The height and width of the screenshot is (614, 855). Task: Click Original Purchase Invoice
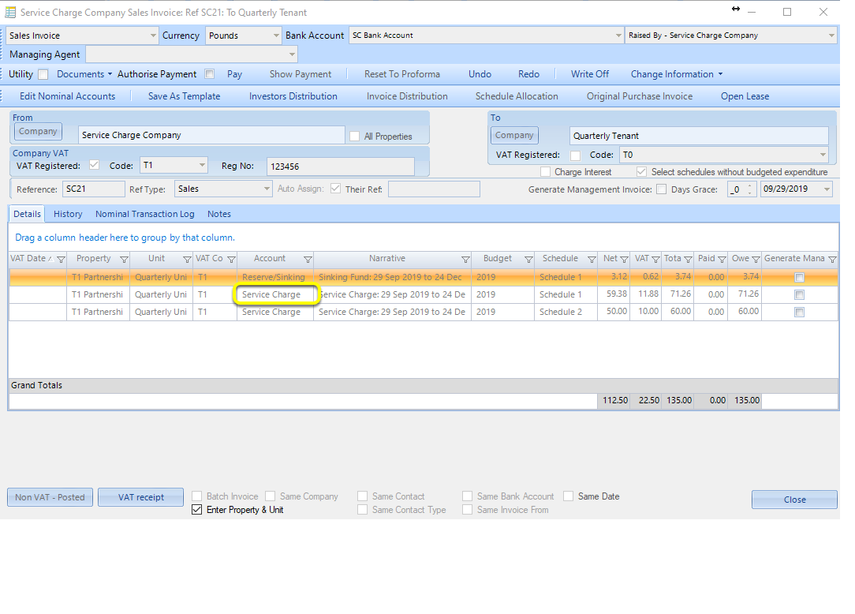(639, 97)
